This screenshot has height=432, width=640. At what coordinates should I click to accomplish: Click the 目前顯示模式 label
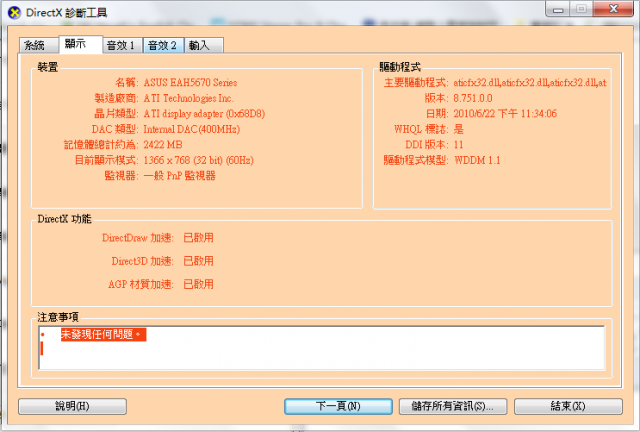107,160
